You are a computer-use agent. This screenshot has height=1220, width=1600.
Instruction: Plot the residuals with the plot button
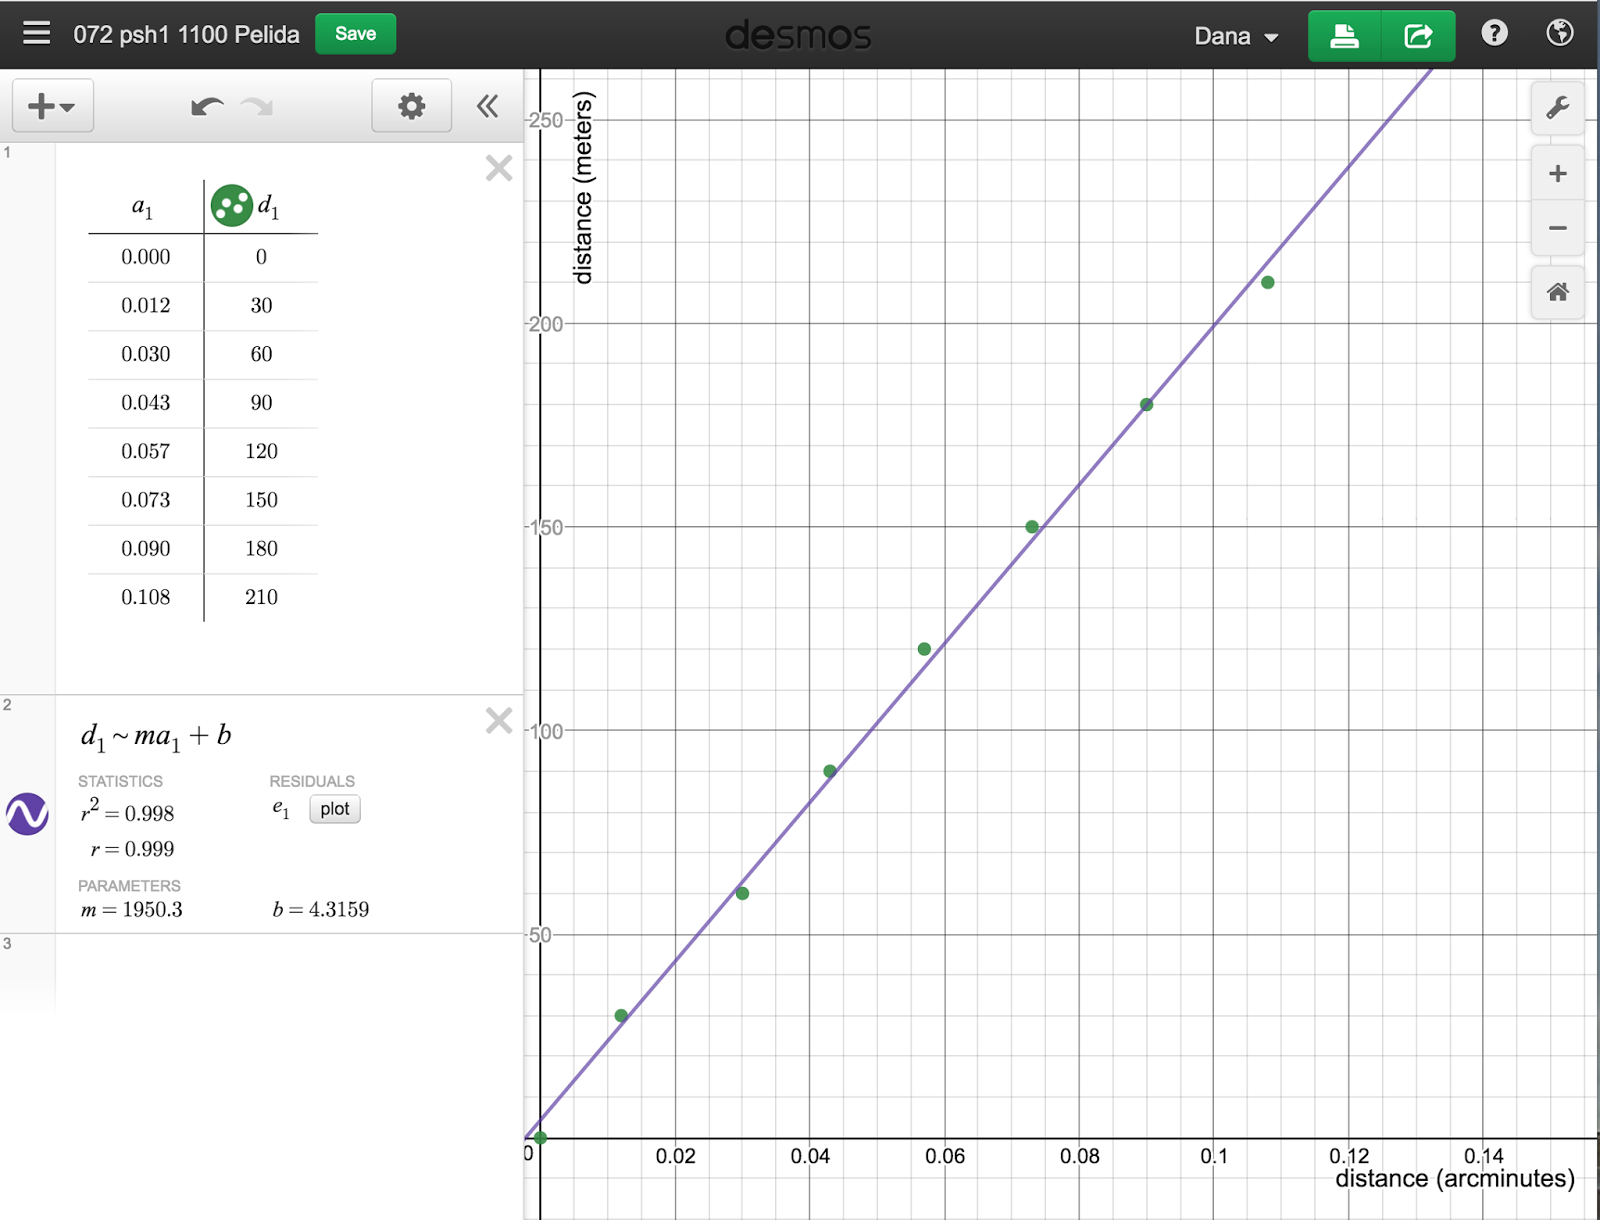pyautogui.click(x=334, y=809)
